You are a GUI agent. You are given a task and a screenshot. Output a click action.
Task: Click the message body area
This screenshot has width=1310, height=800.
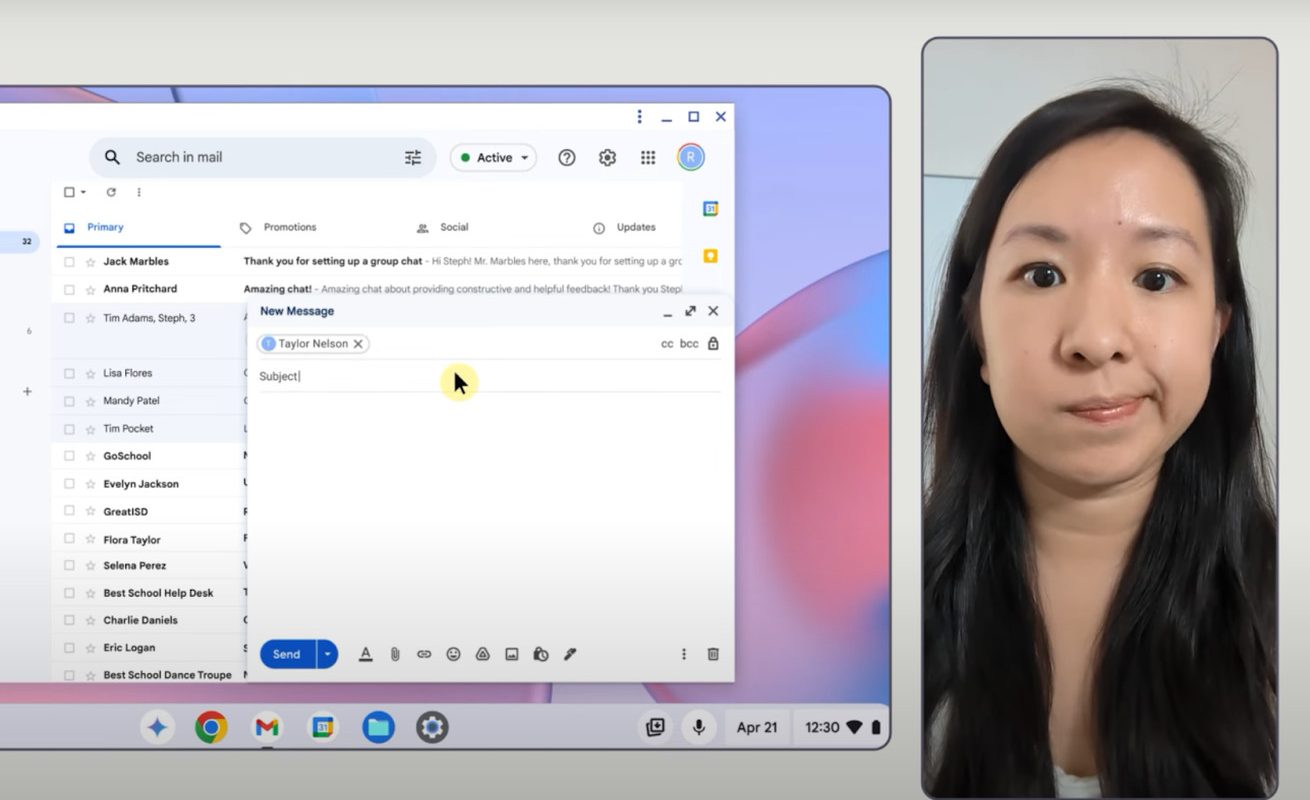[x=489, y=510]
